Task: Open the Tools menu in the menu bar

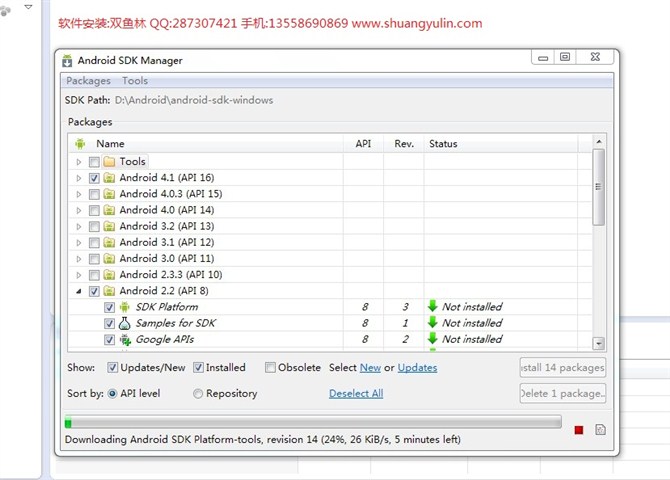Action: pyautogui.click(x=135, y=81)
